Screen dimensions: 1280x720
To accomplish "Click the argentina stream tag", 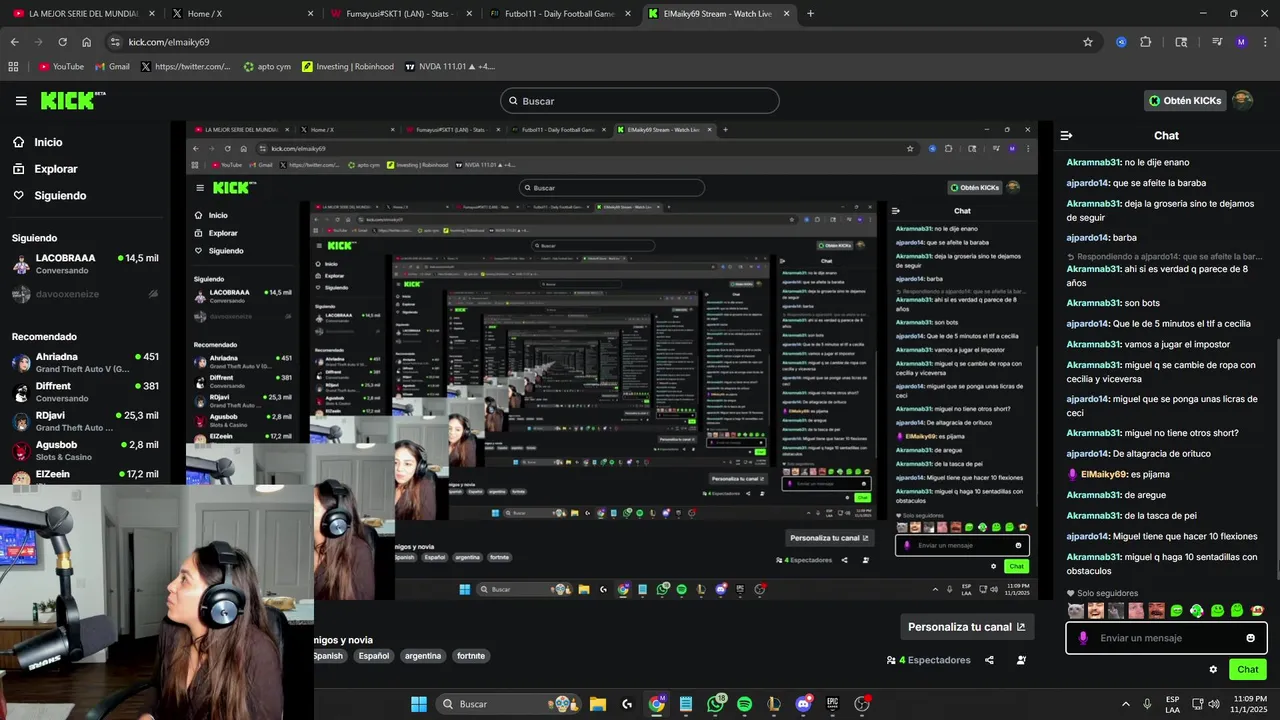I will click(x=423, y=656).
